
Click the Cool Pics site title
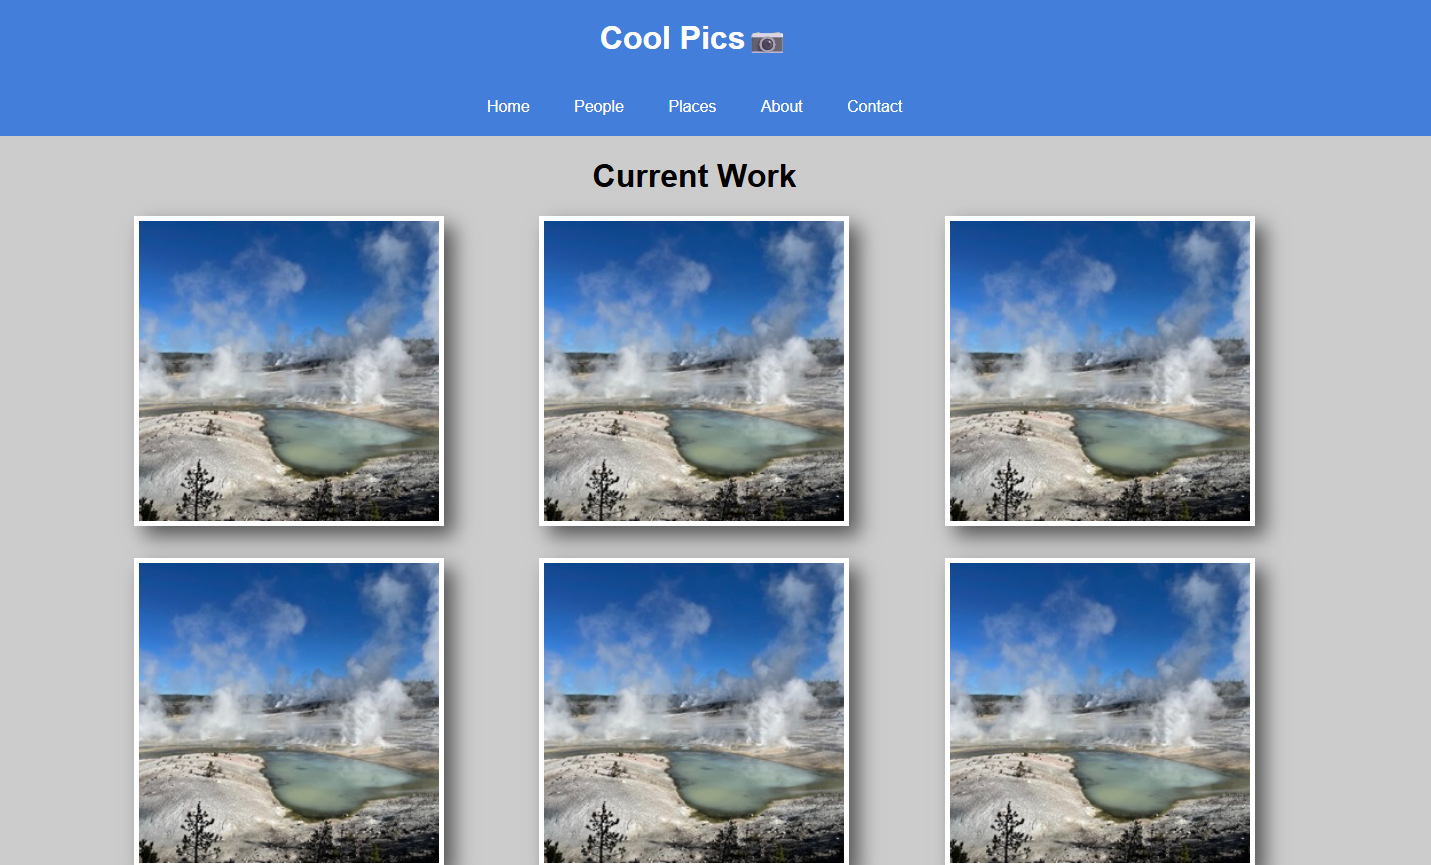(671, 38)
